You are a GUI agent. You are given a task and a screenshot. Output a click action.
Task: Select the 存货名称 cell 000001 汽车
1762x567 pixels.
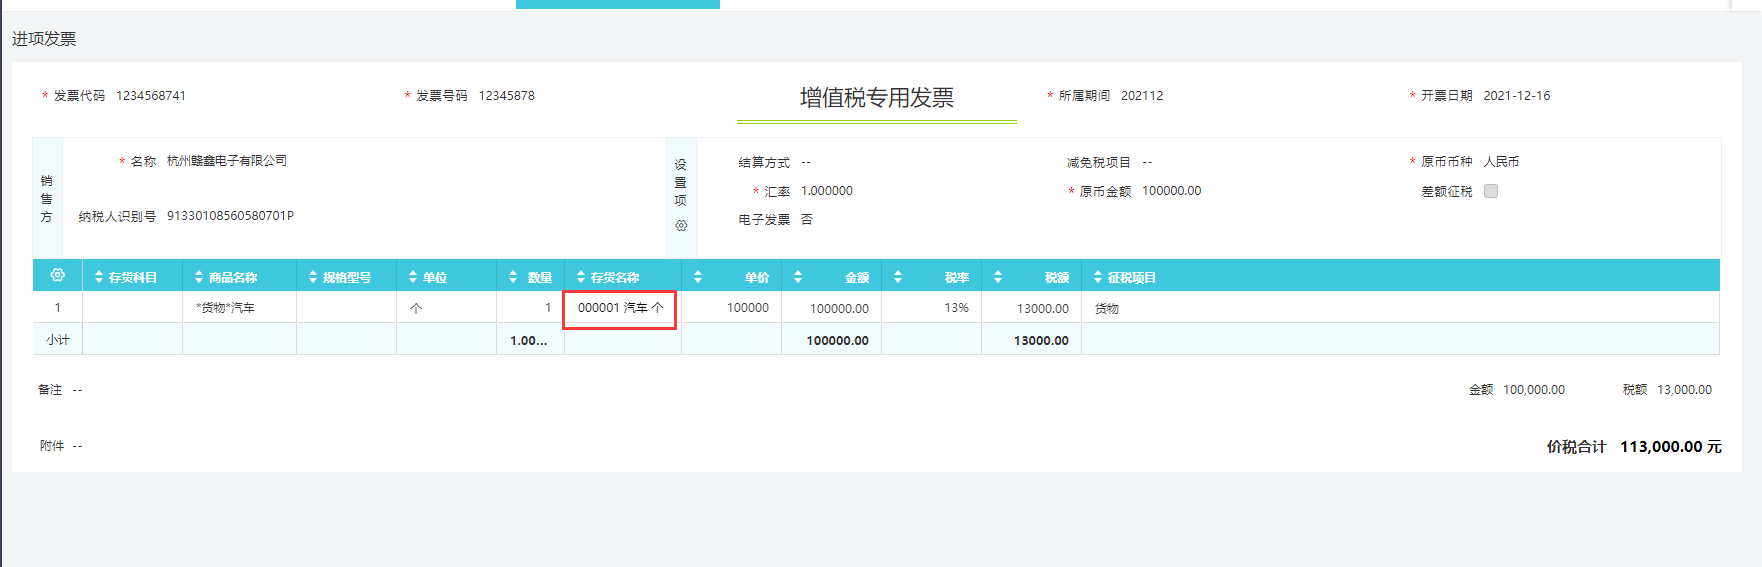[x=619, y=308]
